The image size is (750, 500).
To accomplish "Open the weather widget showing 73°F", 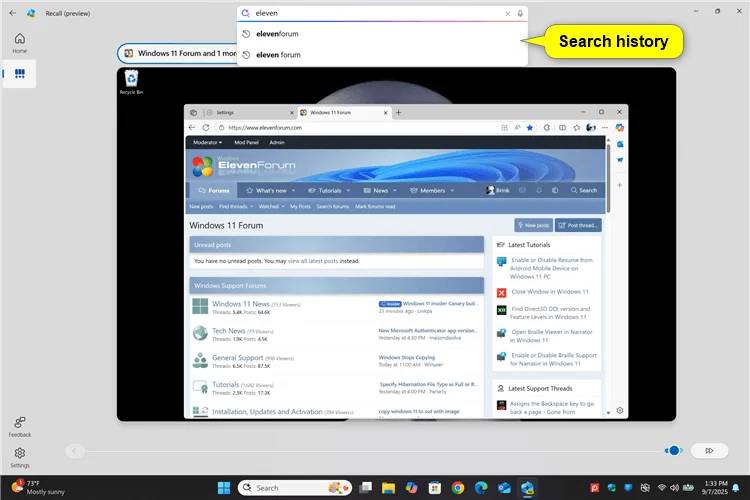I will [x=38, y=488].
